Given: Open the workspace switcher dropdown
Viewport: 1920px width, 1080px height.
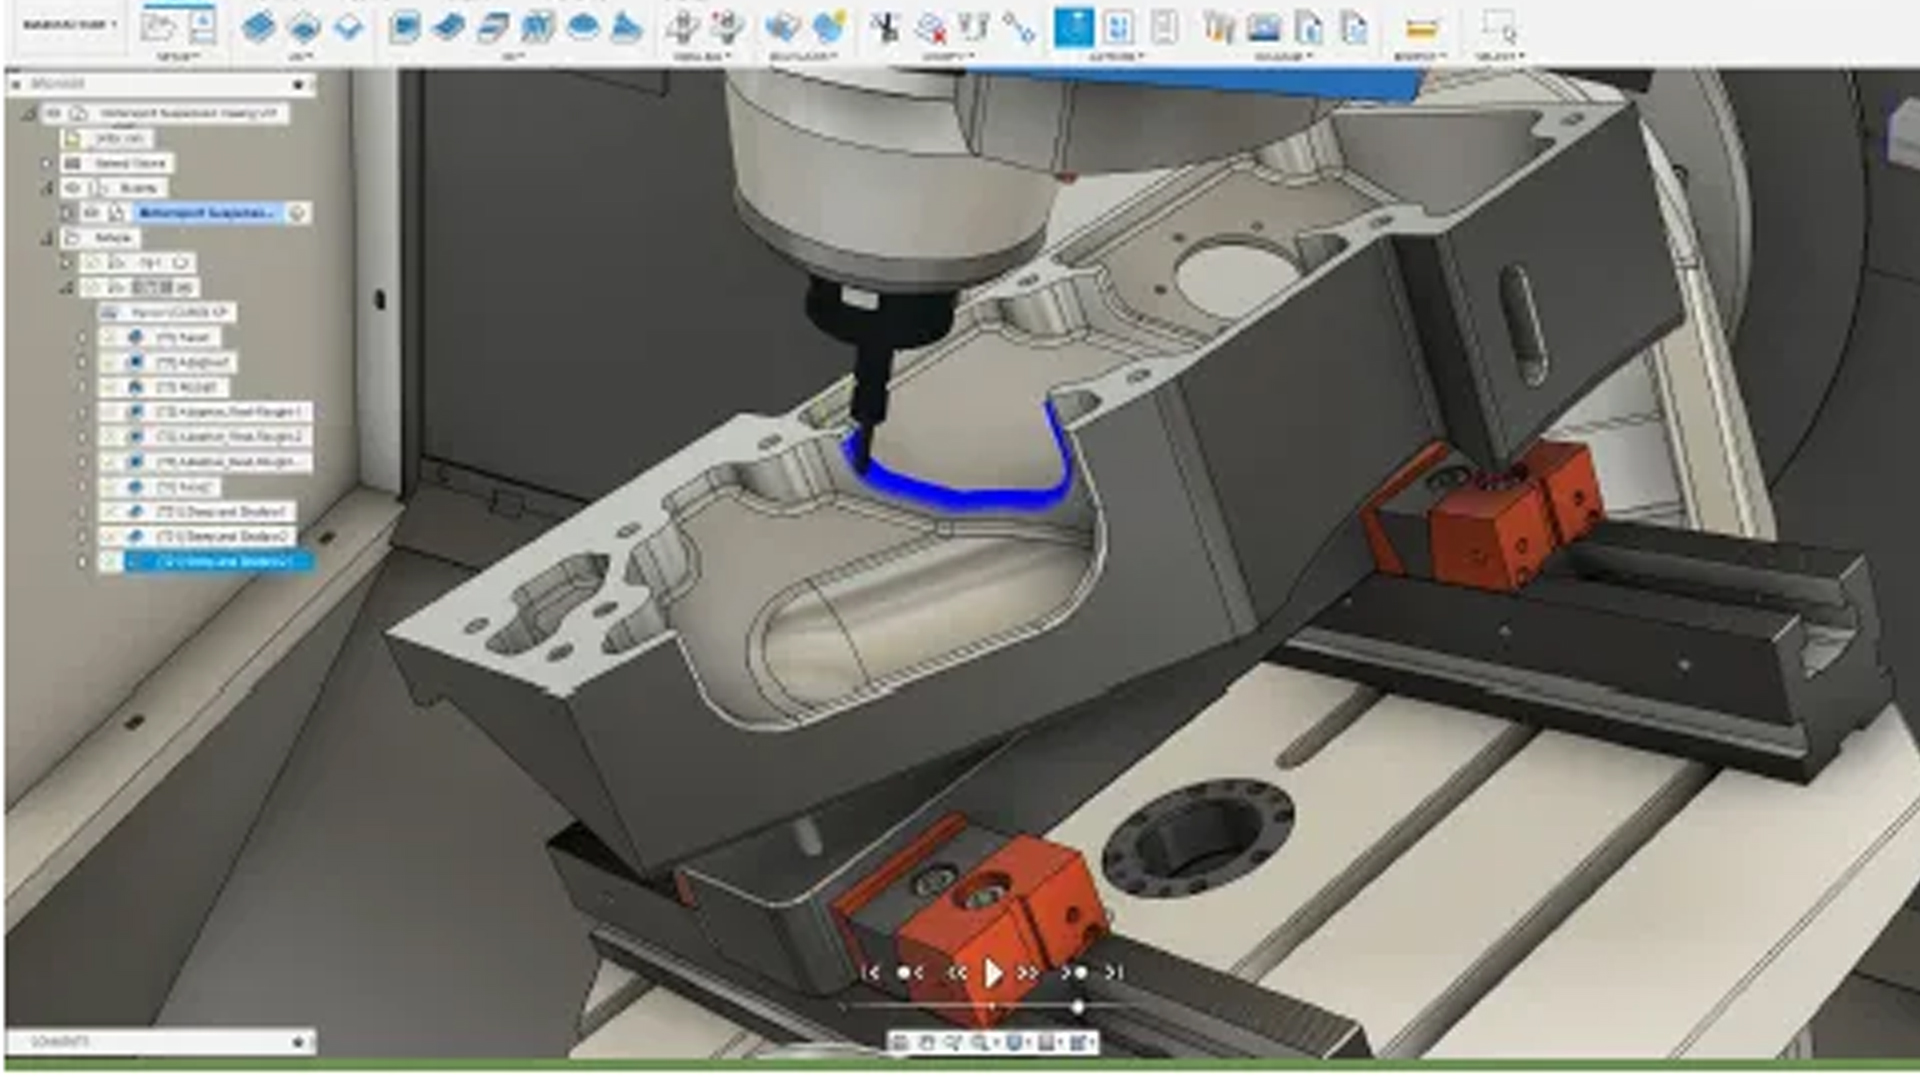Looking at the screenshot, I should (x=70, y=24).
